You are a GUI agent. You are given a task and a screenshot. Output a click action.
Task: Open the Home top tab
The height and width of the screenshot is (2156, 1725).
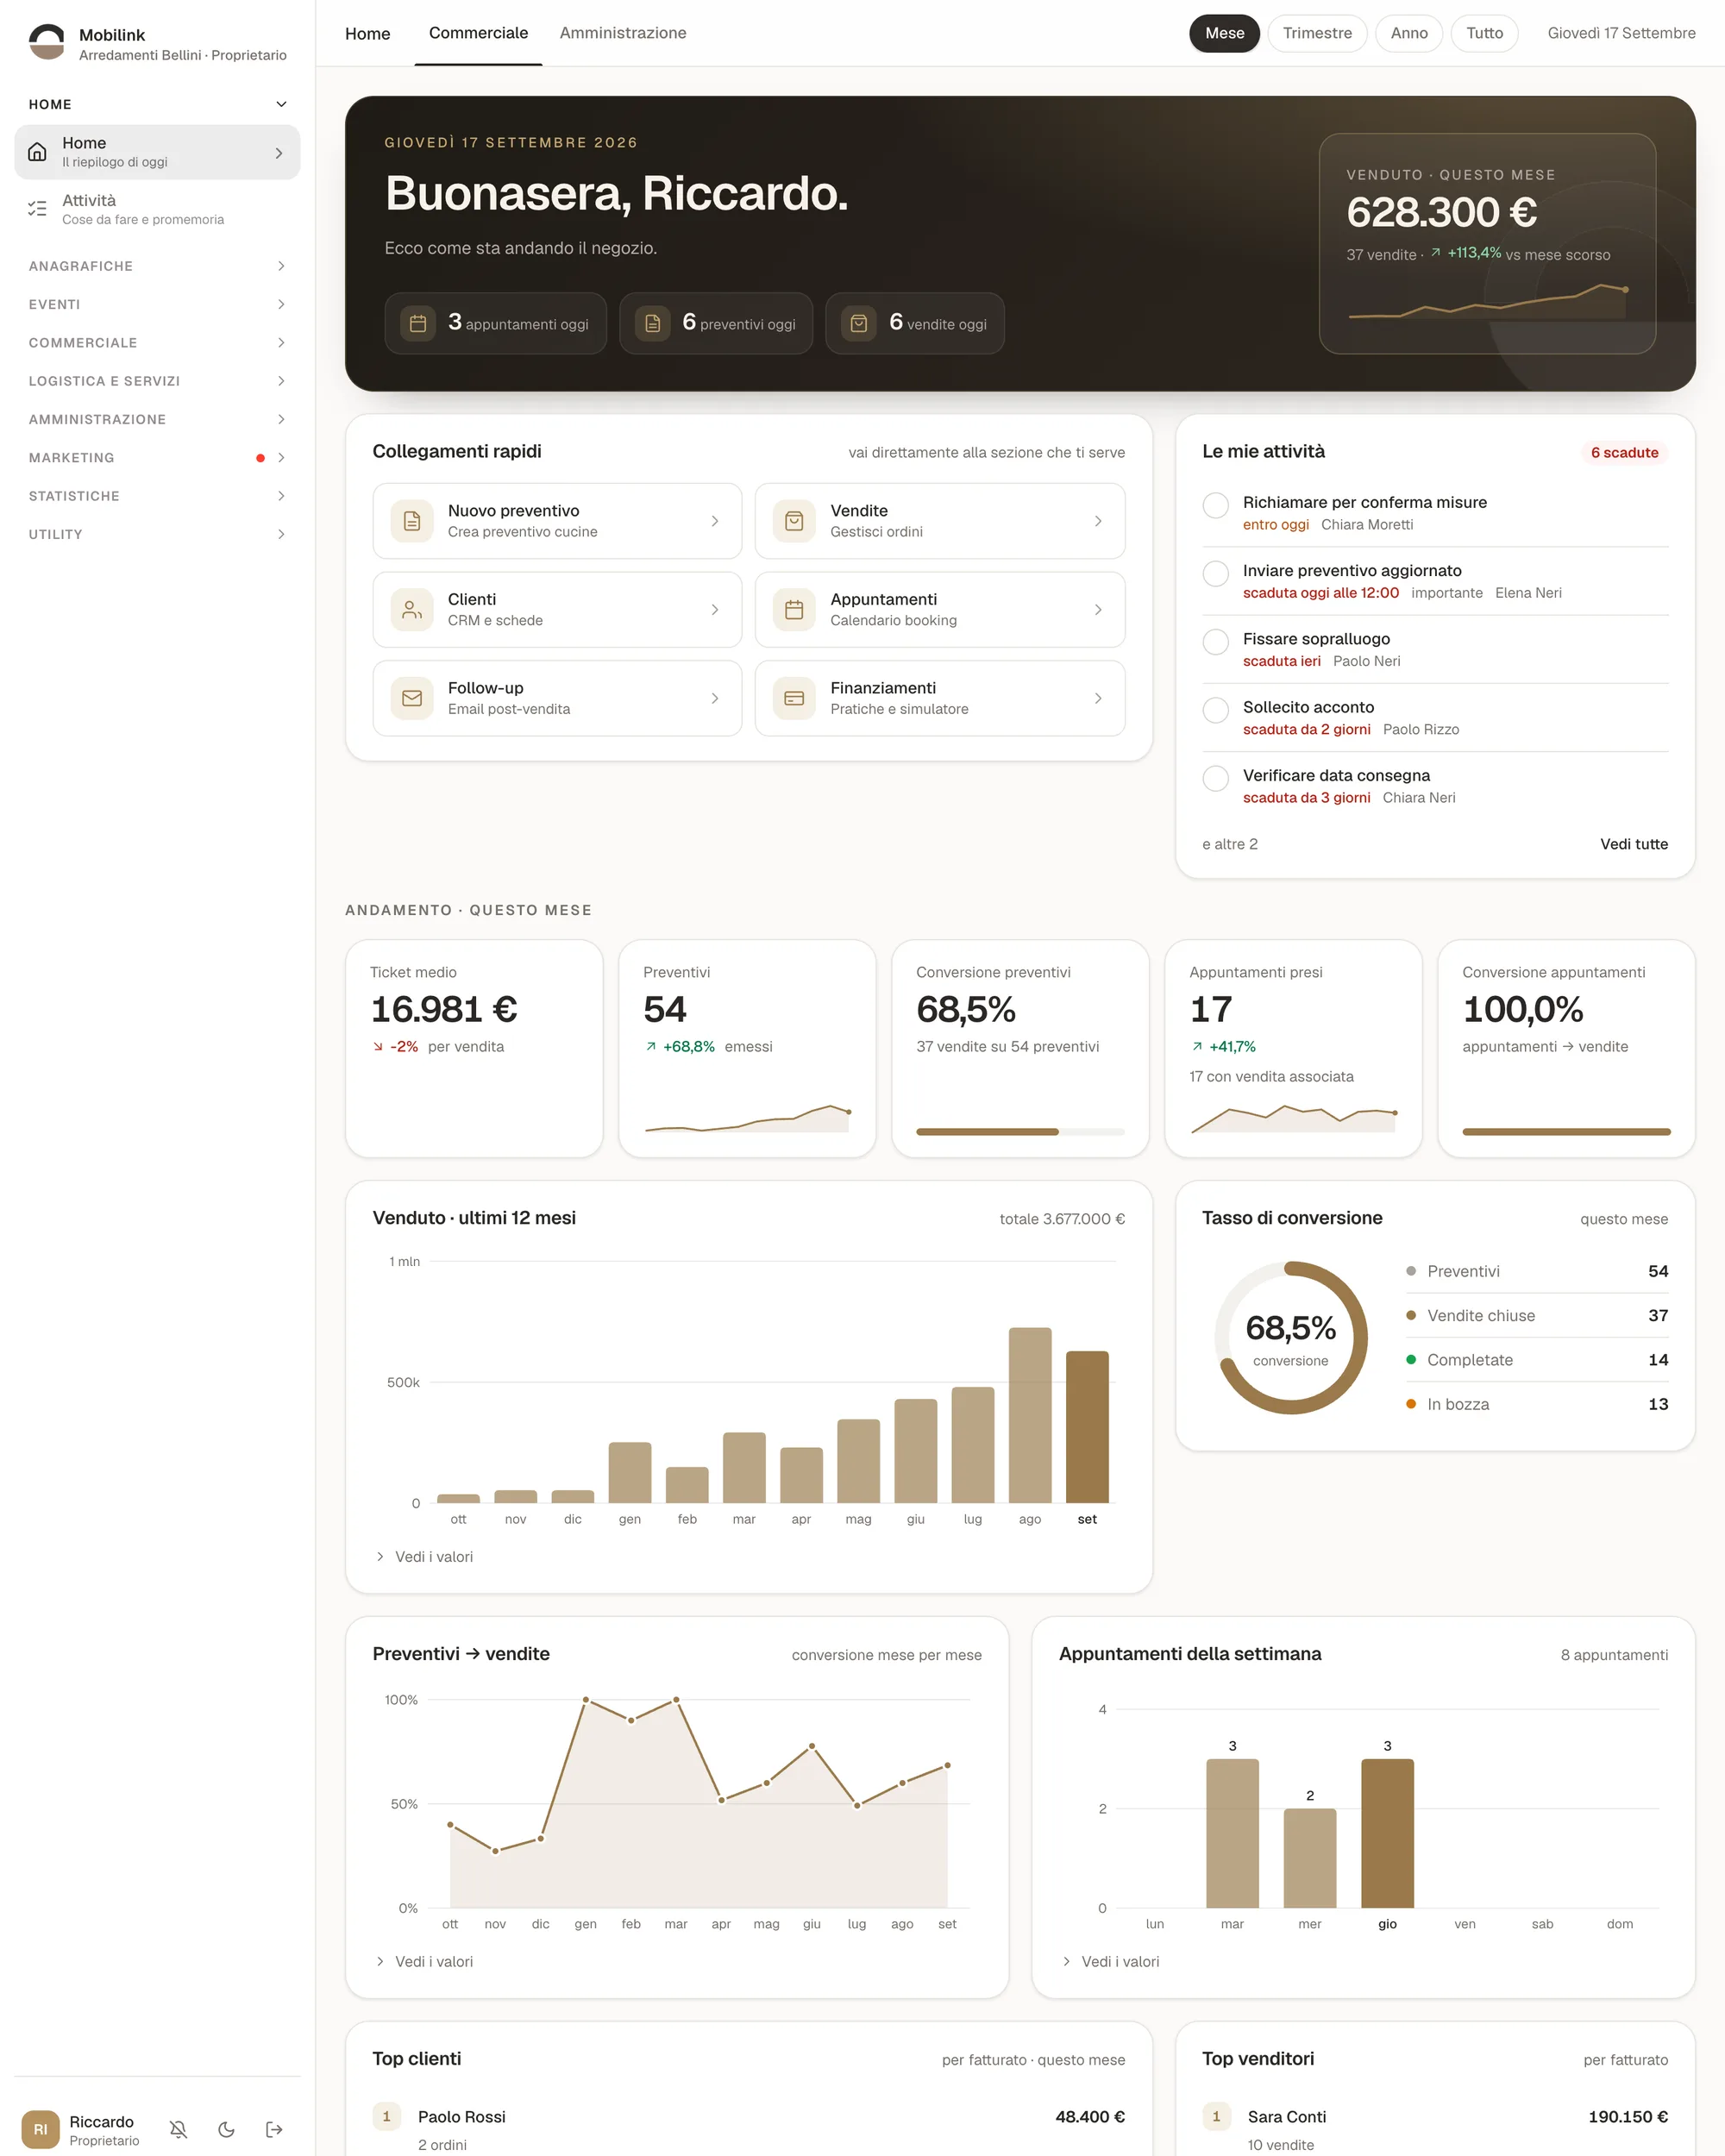click(x=367, y=33)
